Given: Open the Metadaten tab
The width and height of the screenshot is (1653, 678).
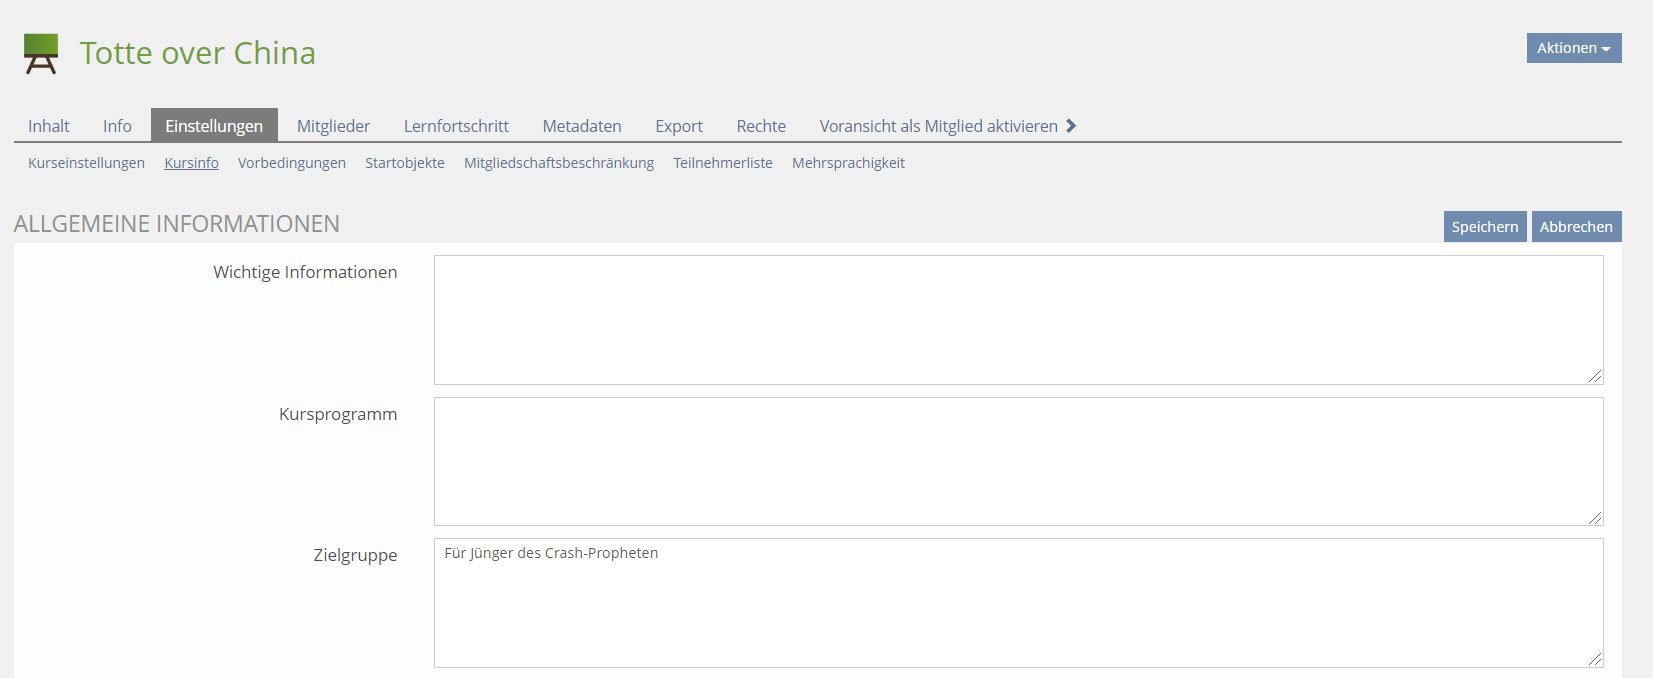Looking at the screenshot, I should (x=582, y=126).
